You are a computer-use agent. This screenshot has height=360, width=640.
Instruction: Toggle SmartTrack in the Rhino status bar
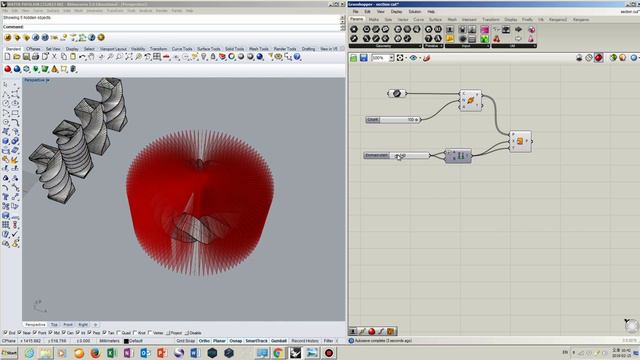(256, 341)
